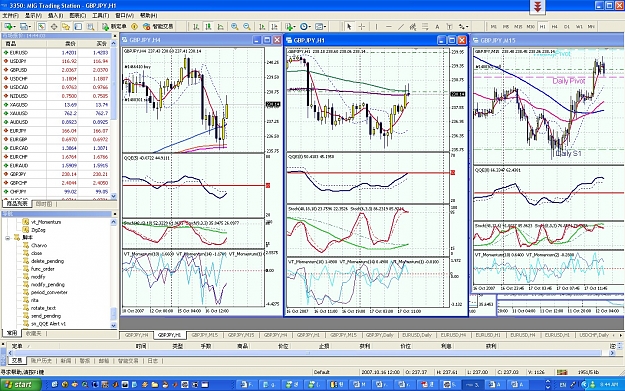The image size is (625, 391).
Task: Select the ZigZag indicator in Navigator
Action: pos(38,230)
